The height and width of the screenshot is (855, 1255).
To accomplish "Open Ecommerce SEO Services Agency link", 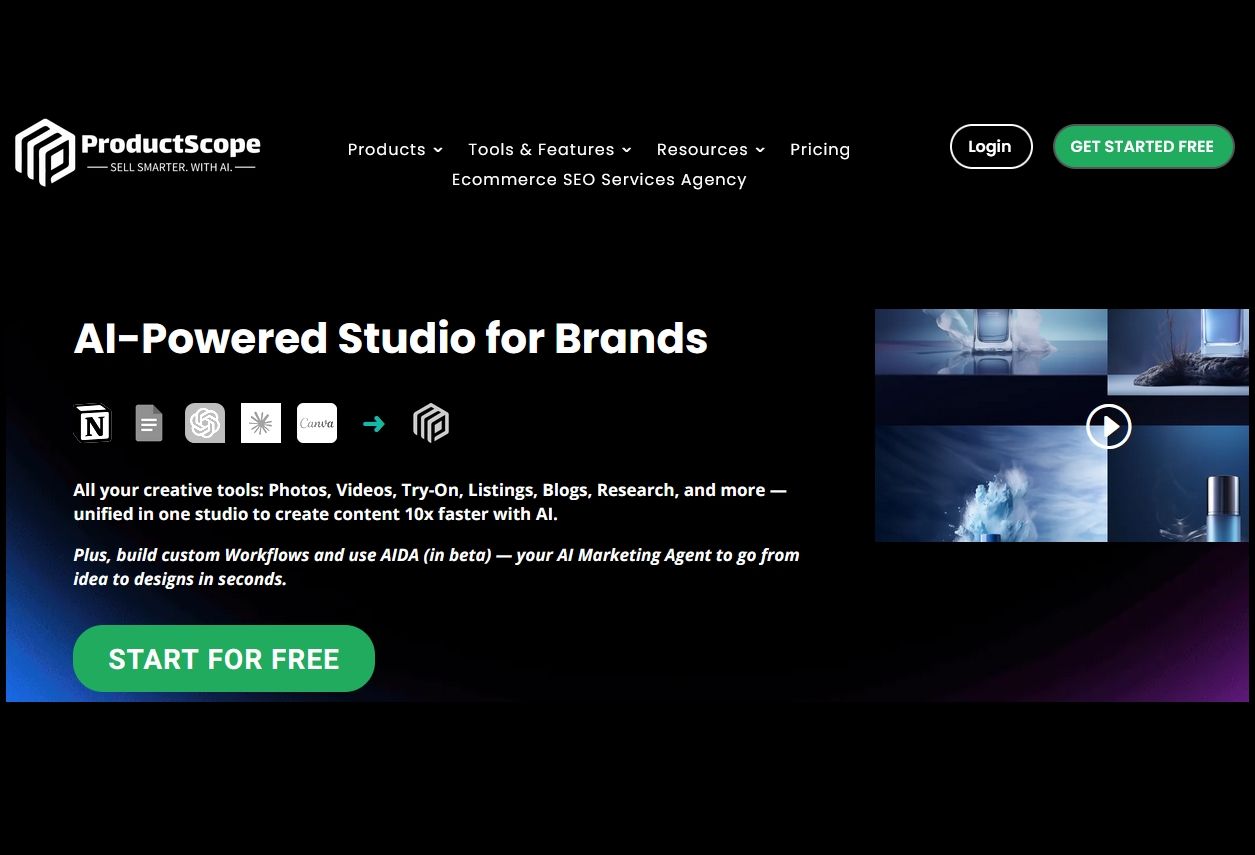I will click(x=599, y=179).
